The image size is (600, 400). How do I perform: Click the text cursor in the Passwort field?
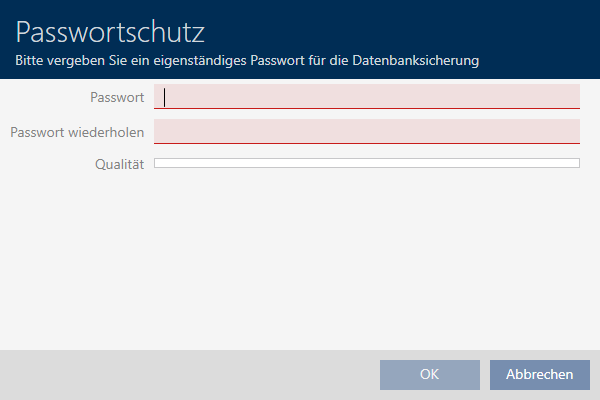(x=165, y=97)
